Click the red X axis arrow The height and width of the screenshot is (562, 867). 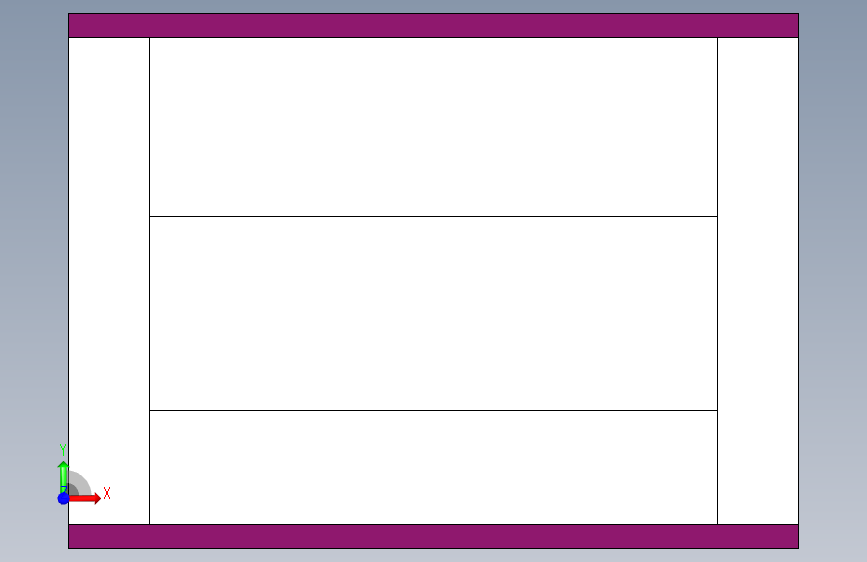tap(84, 498)
